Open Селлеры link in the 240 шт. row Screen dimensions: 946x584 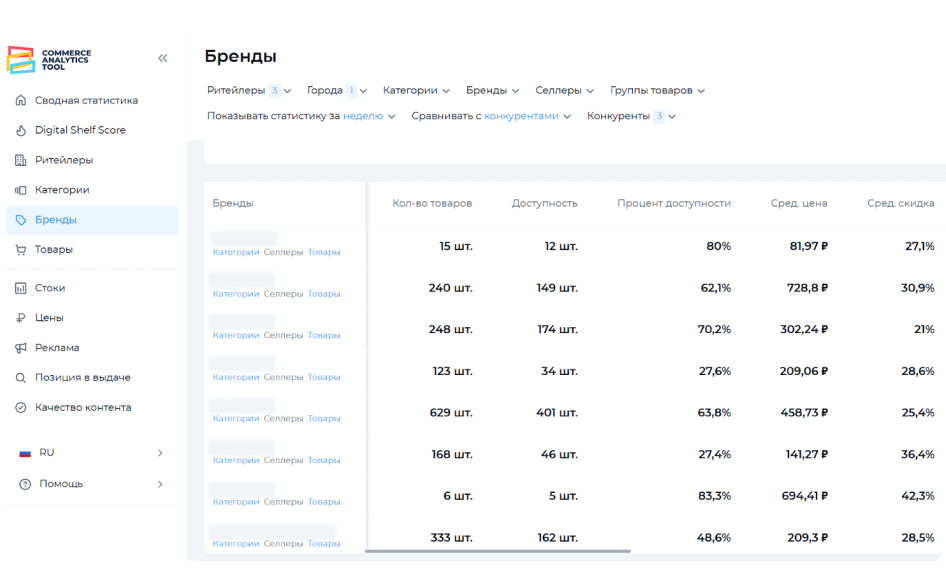point(284,294)
